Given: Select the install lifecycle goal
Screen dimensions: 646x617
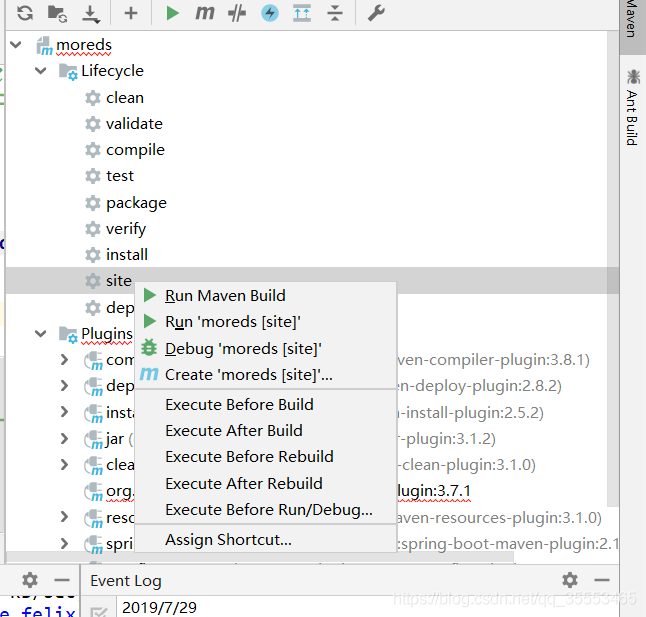Looking at the screenshot, I should click(x=127, y=255).
